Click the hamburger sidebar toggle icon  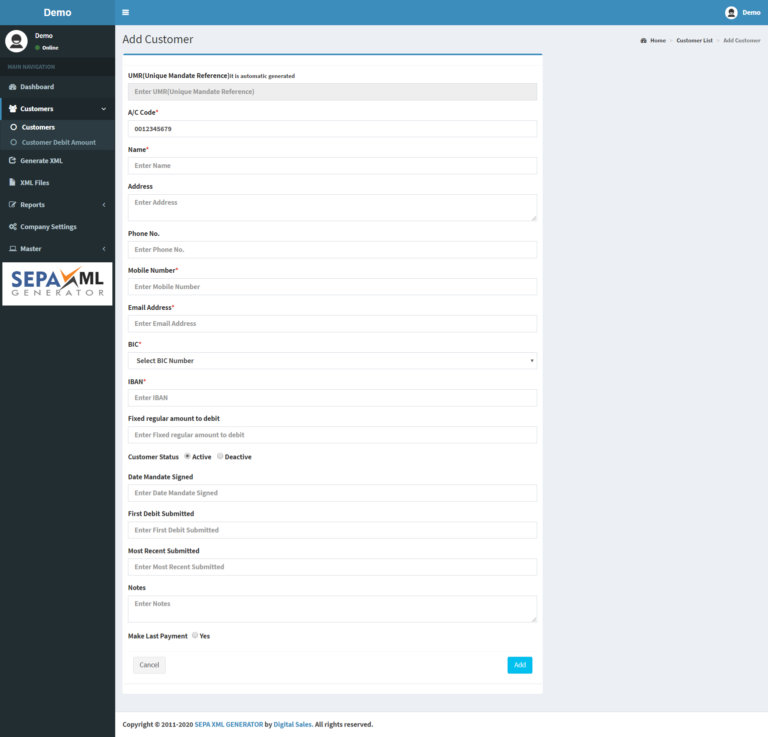pyautogui.click(x=125, y=13)
